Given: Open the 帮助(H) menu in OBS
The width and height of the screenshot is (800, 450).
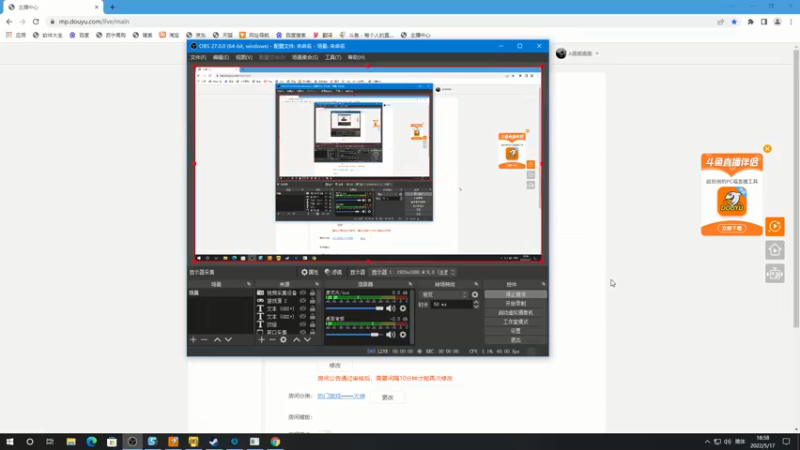Looking at the screenshot, I should tap(356, 58).
